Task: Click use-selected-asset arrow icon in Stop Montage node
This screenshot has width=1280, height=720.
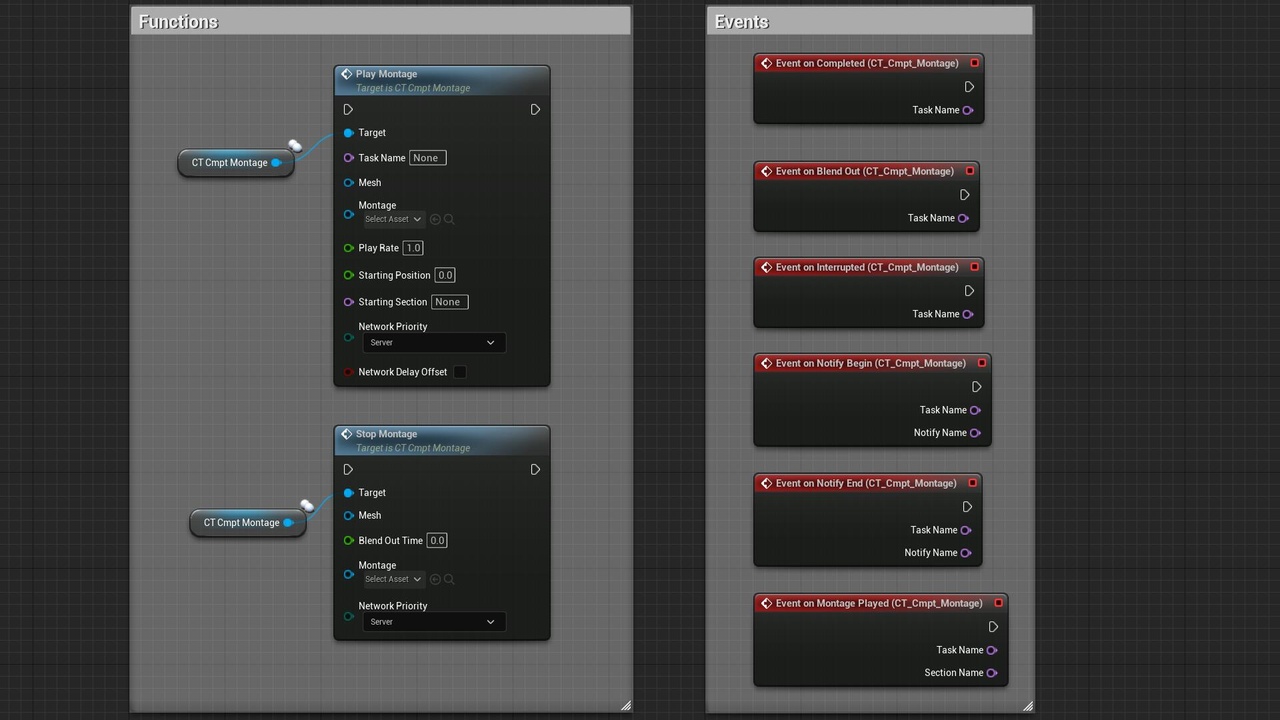Action: coord(435,579)
